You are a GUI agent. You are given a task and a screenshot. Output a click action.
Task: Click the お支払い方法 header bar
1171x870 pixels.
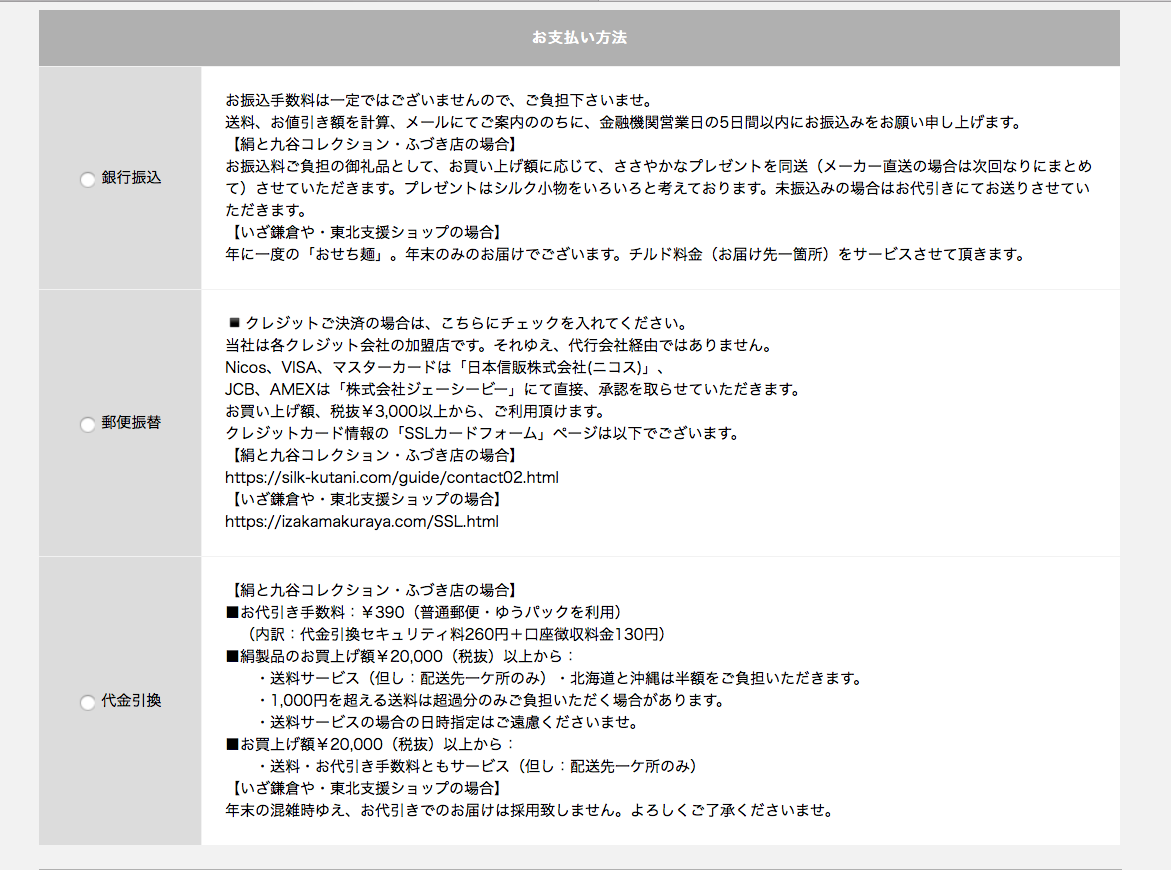click(x=579, y=38)
